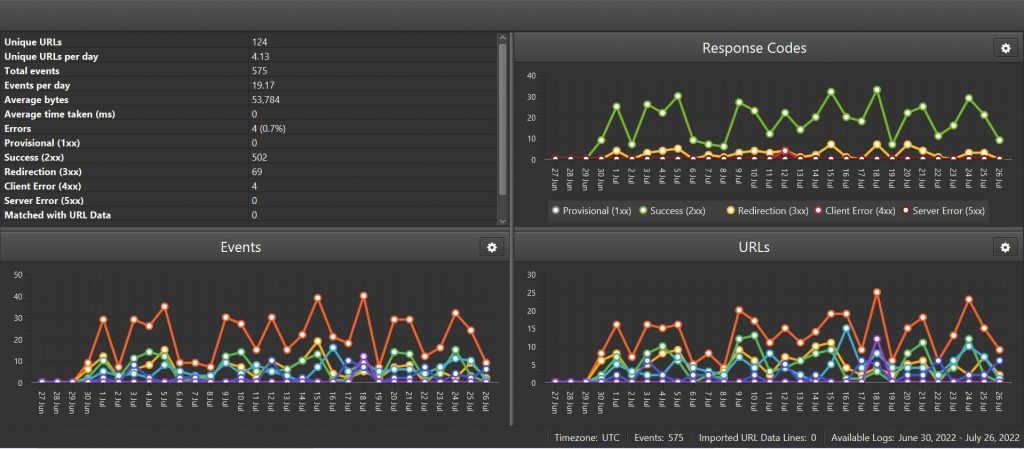Screen dimensions: 1024x449
Task: Select the Redirection (3xx) table row
Action: 249,172
